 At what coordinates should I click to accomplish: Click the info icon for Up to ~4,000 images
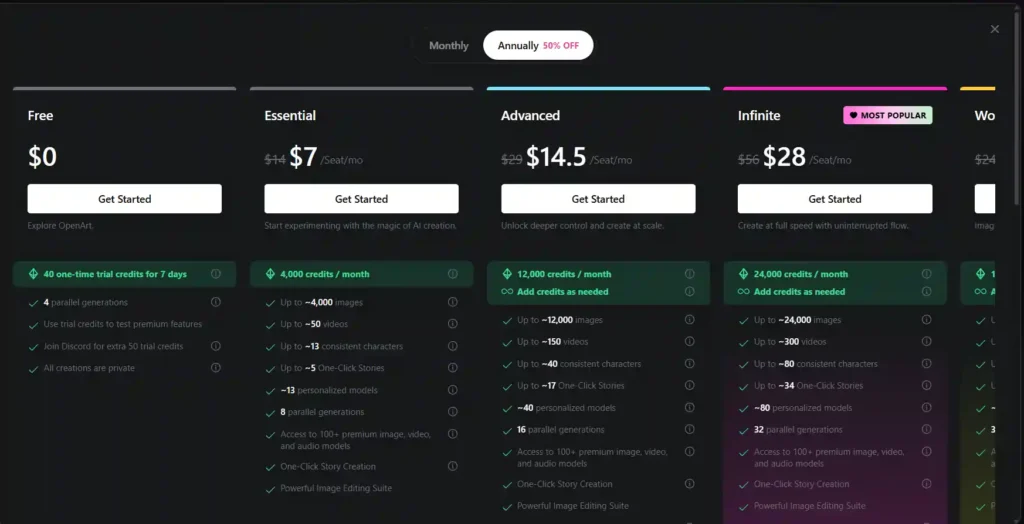pyautogui.click(x=453, y=302)
